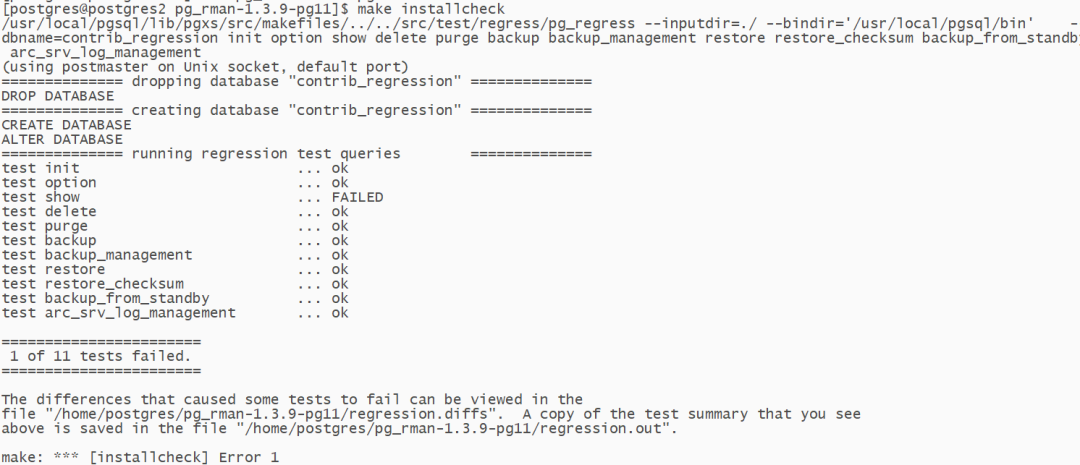Click the "CREATE DATABASE" output line

(67, 125)
